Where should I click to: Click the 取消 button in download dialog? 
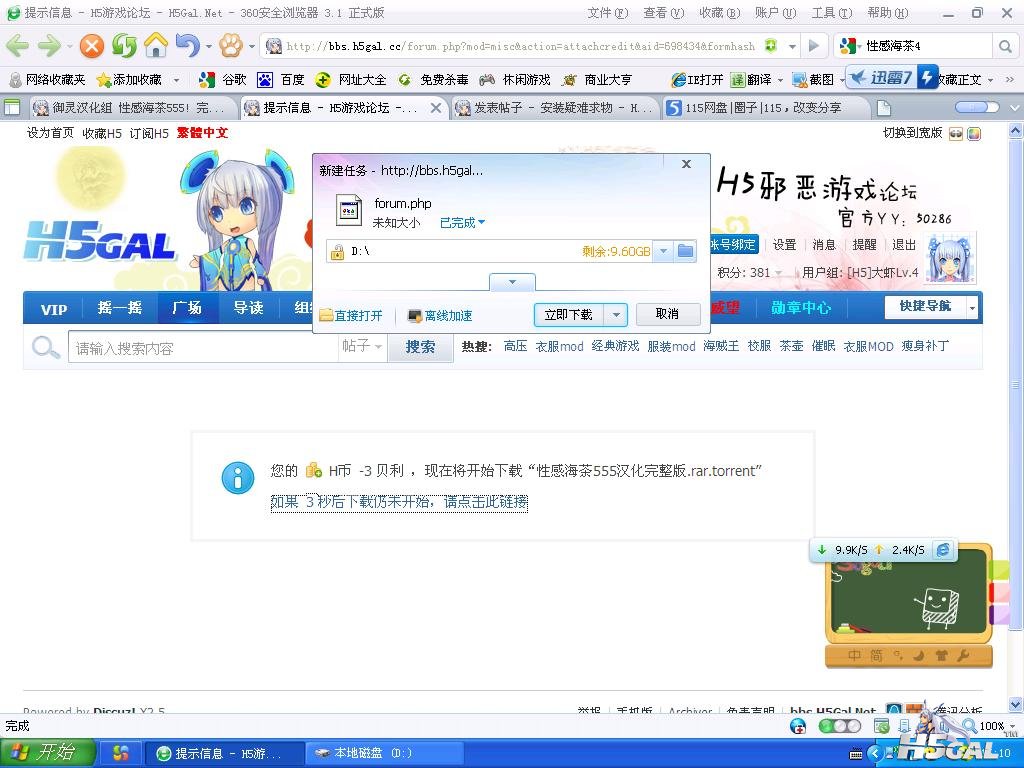667,315
